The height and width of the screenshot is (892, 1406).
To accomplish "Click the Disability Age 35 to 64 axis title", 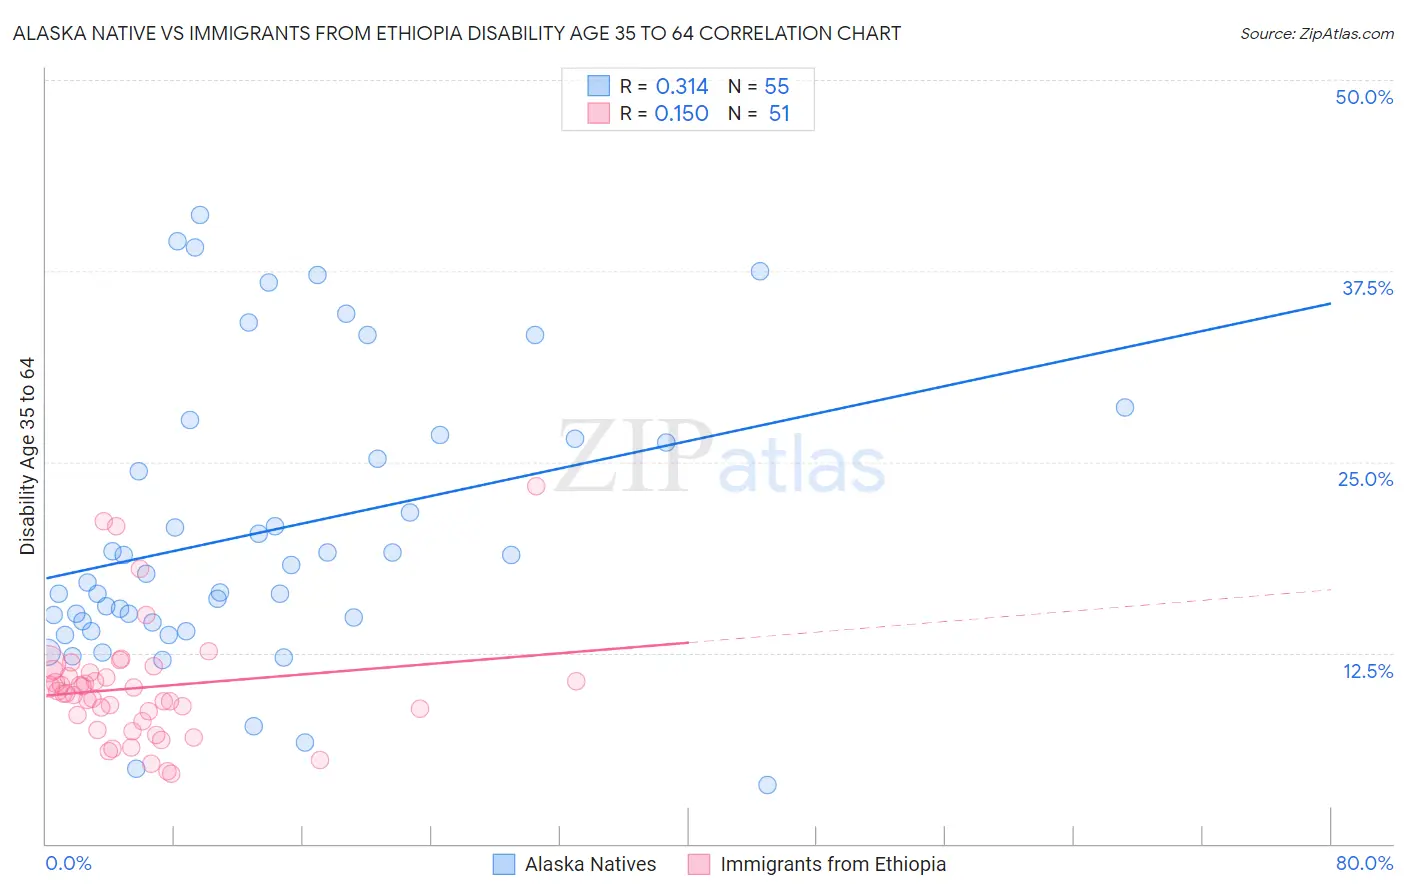I will (27, 456).
